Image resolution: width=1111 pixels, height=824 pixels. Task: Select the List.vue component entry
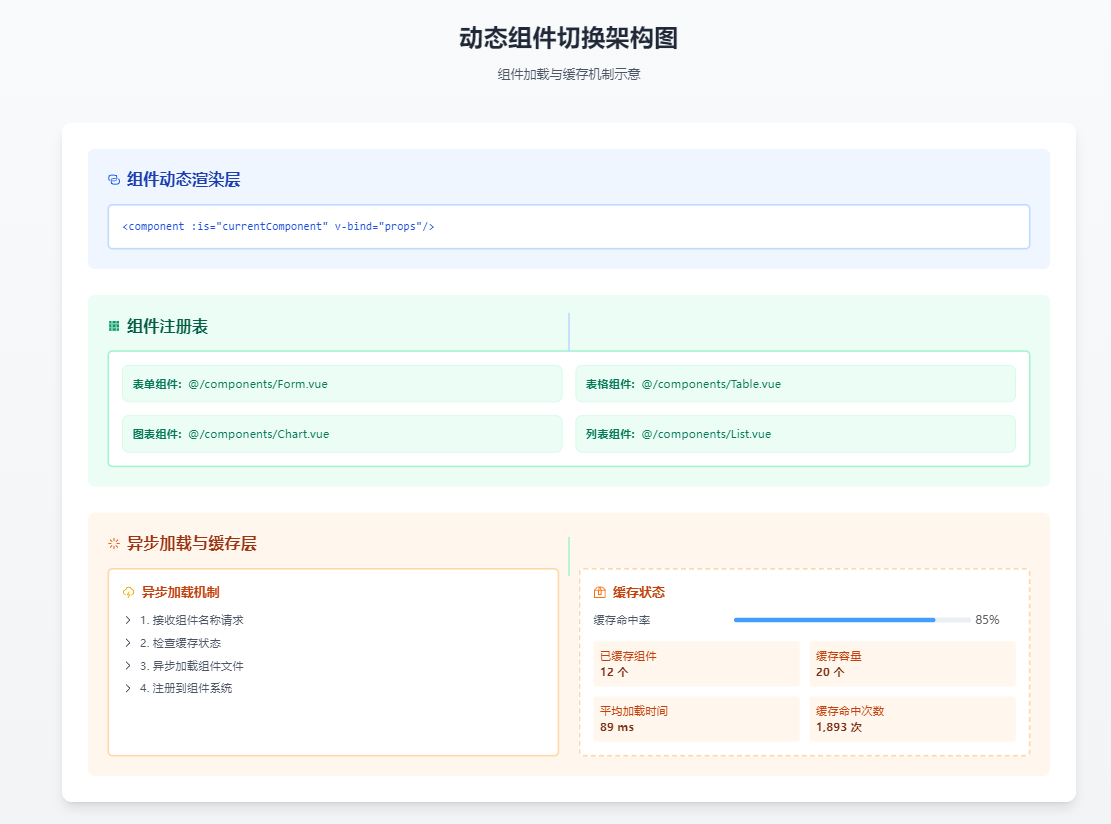point(795,433)
